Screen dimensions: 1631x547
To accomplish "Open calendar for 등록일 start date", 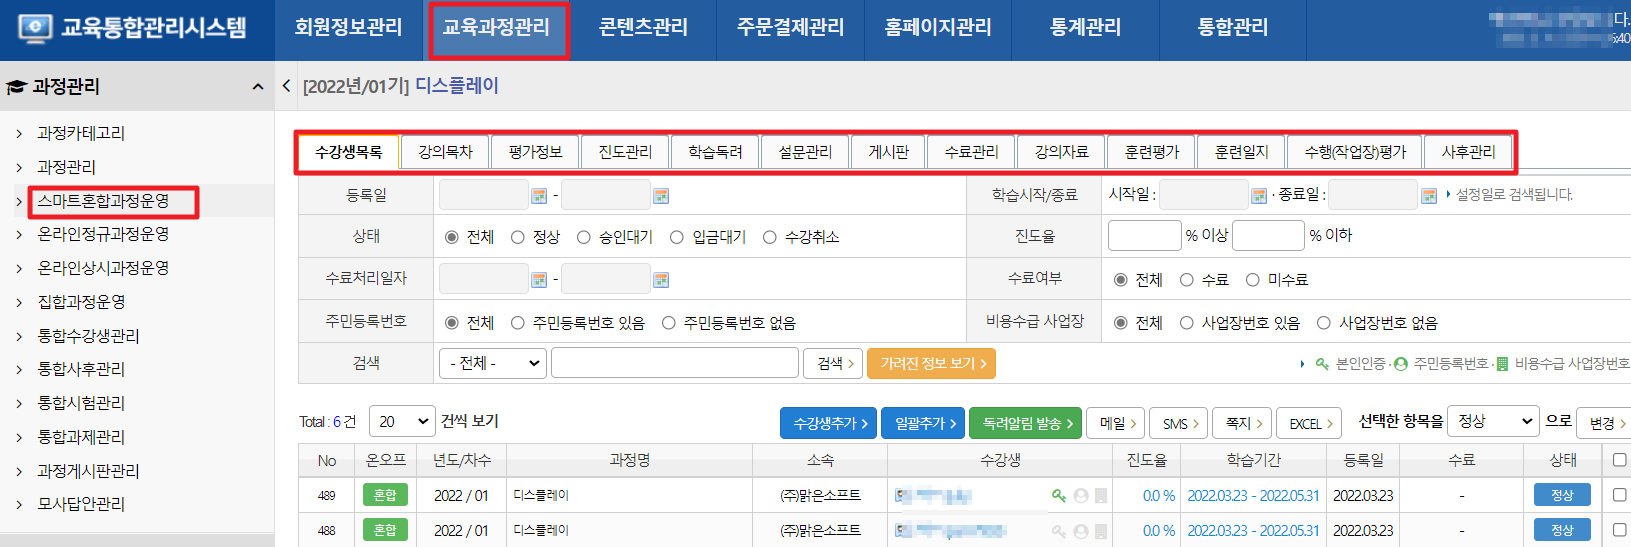I will (539, 196).
